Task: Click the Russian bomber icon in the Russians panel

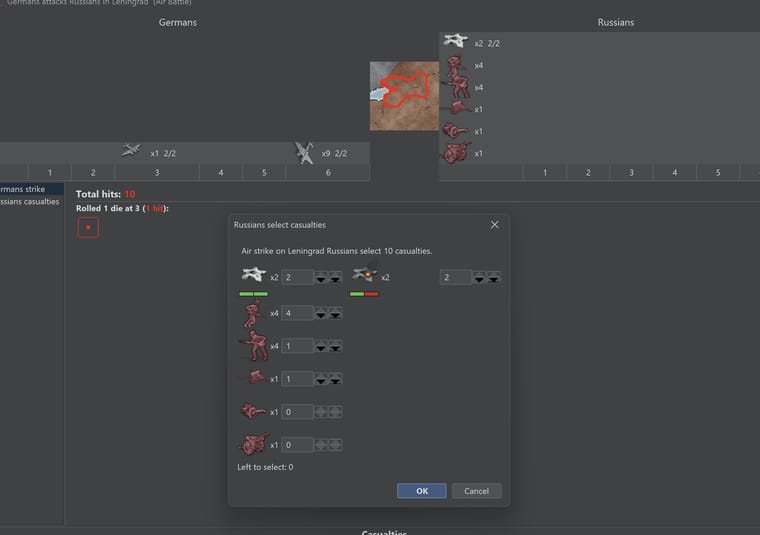Action: coord(455,41)
